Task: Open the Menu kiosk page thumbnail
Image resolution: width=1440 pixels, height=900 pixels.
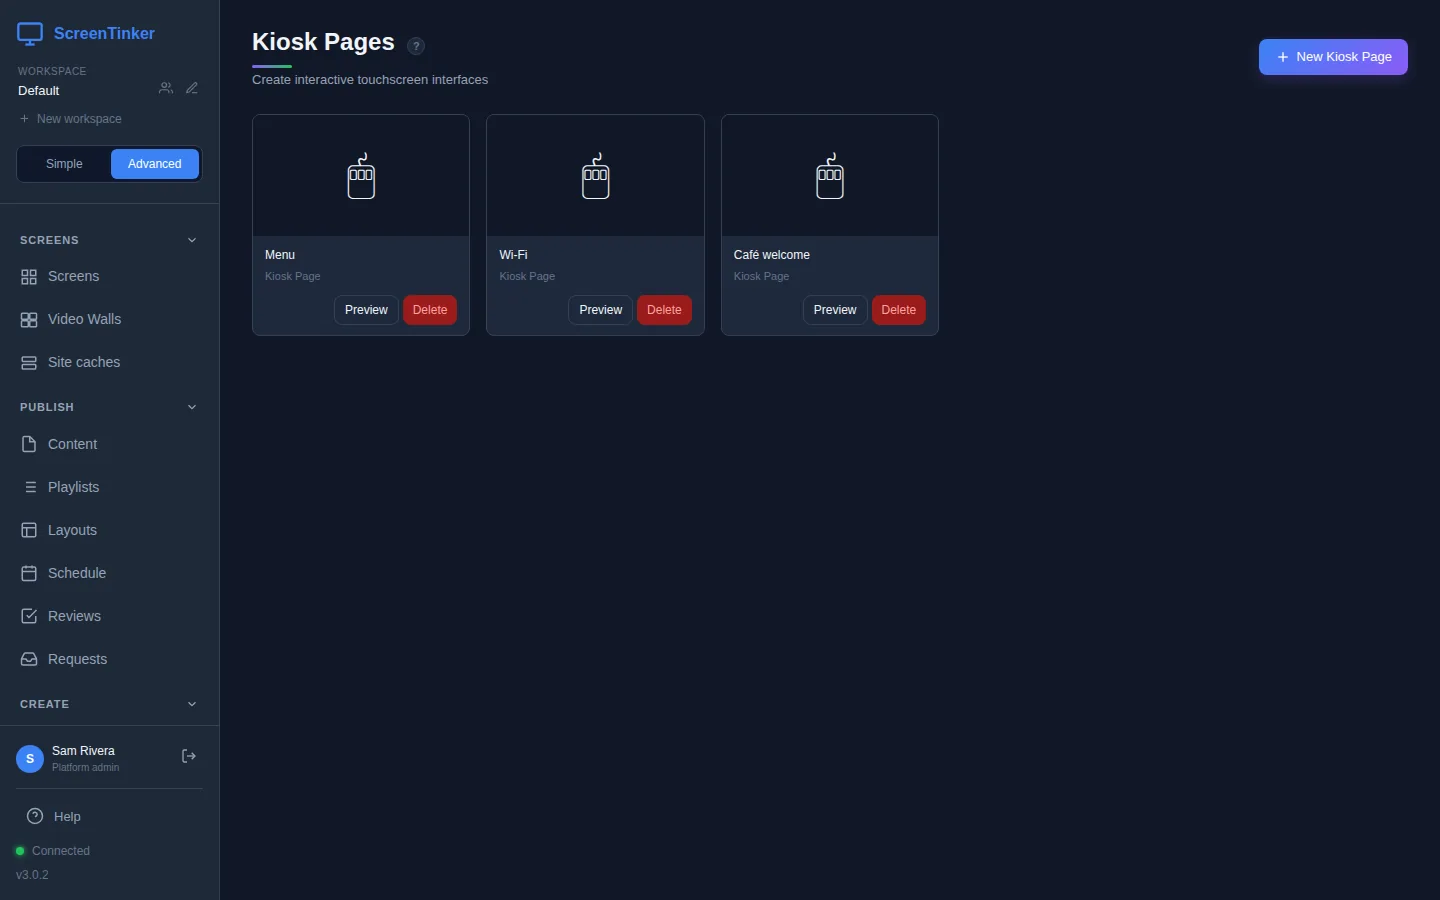Action: click(x=361, y=176)
